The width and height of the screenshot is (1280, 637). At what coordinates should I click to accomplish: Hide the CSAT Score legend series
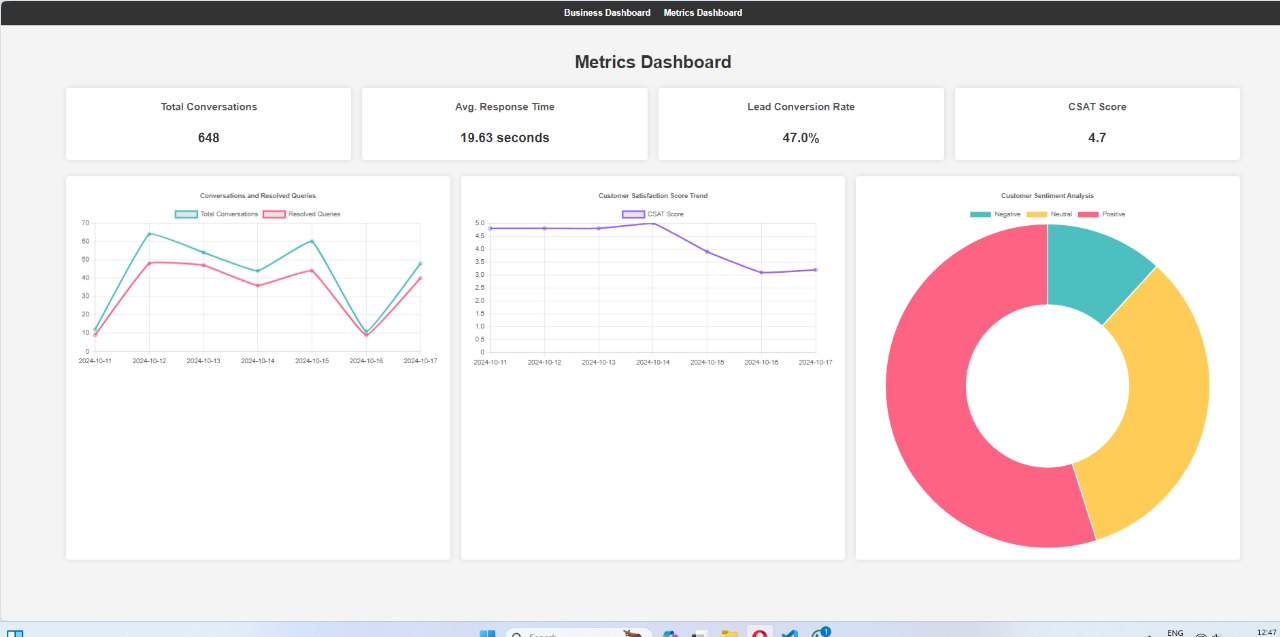pos(653,214)
